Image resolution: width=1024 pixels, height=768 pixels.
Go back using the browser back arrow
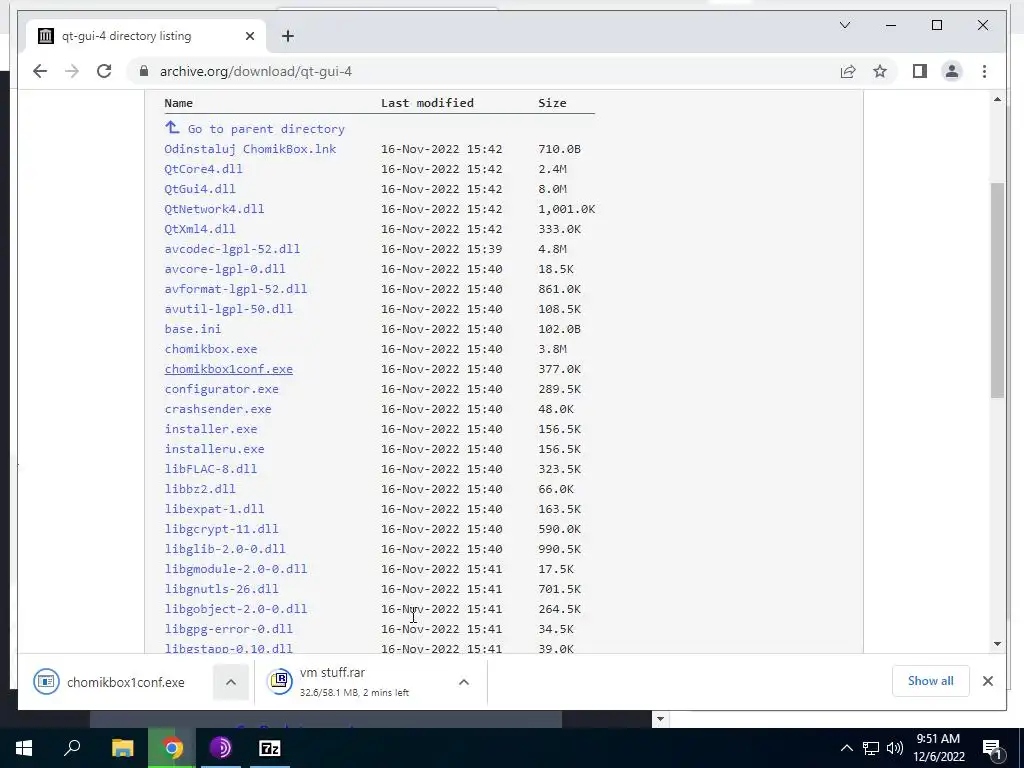pos(40,71)
